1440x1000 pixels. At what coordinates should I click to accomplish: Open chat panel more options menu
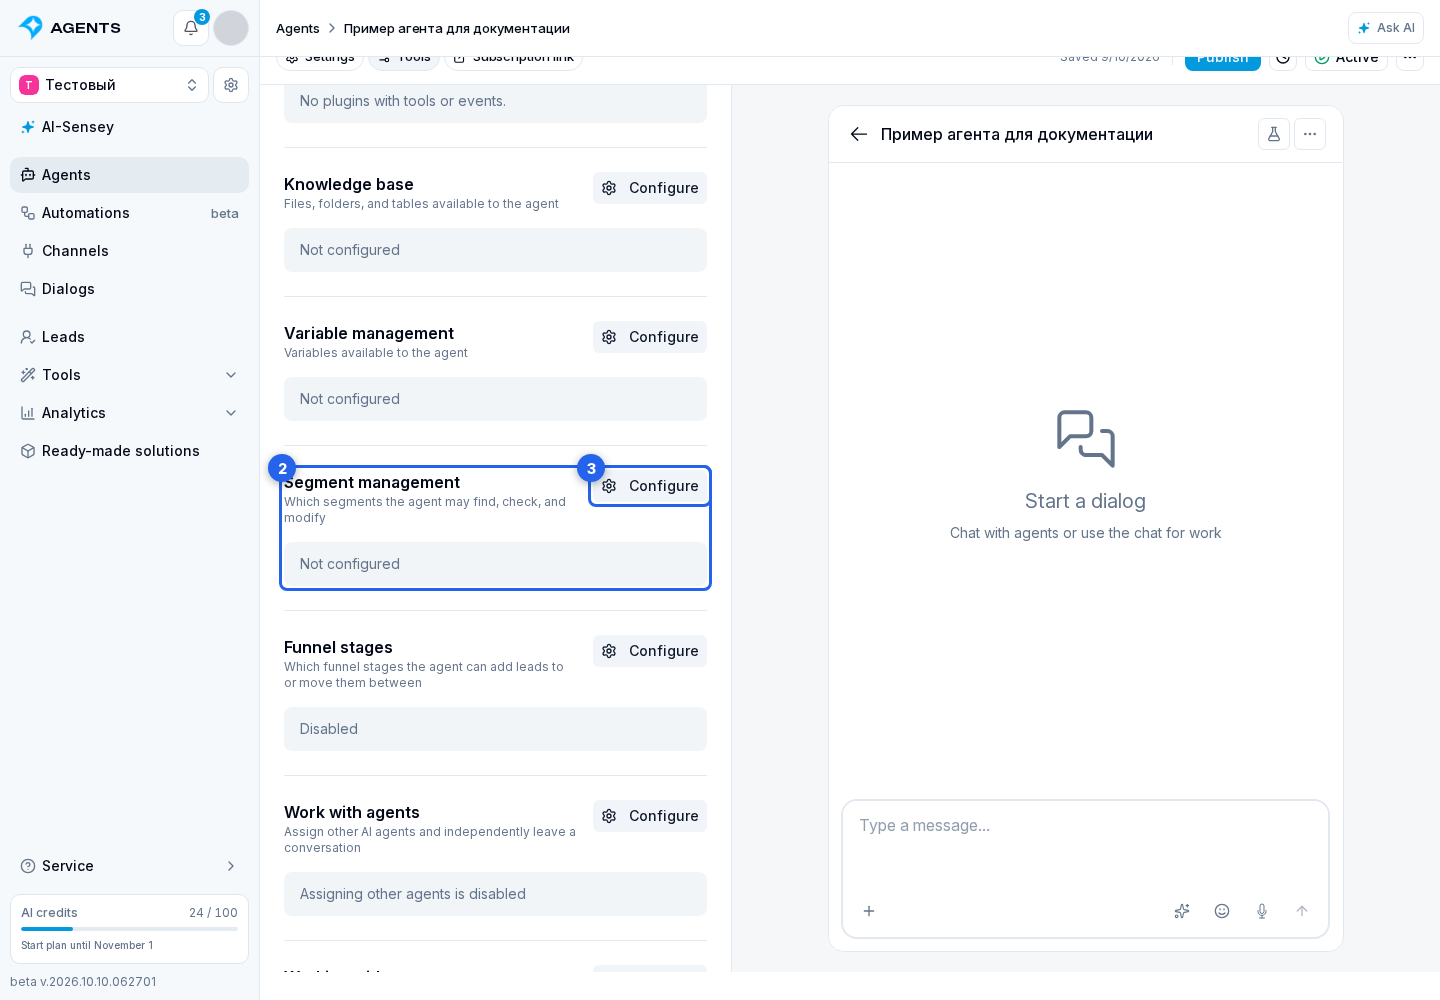click(1310, 134)
